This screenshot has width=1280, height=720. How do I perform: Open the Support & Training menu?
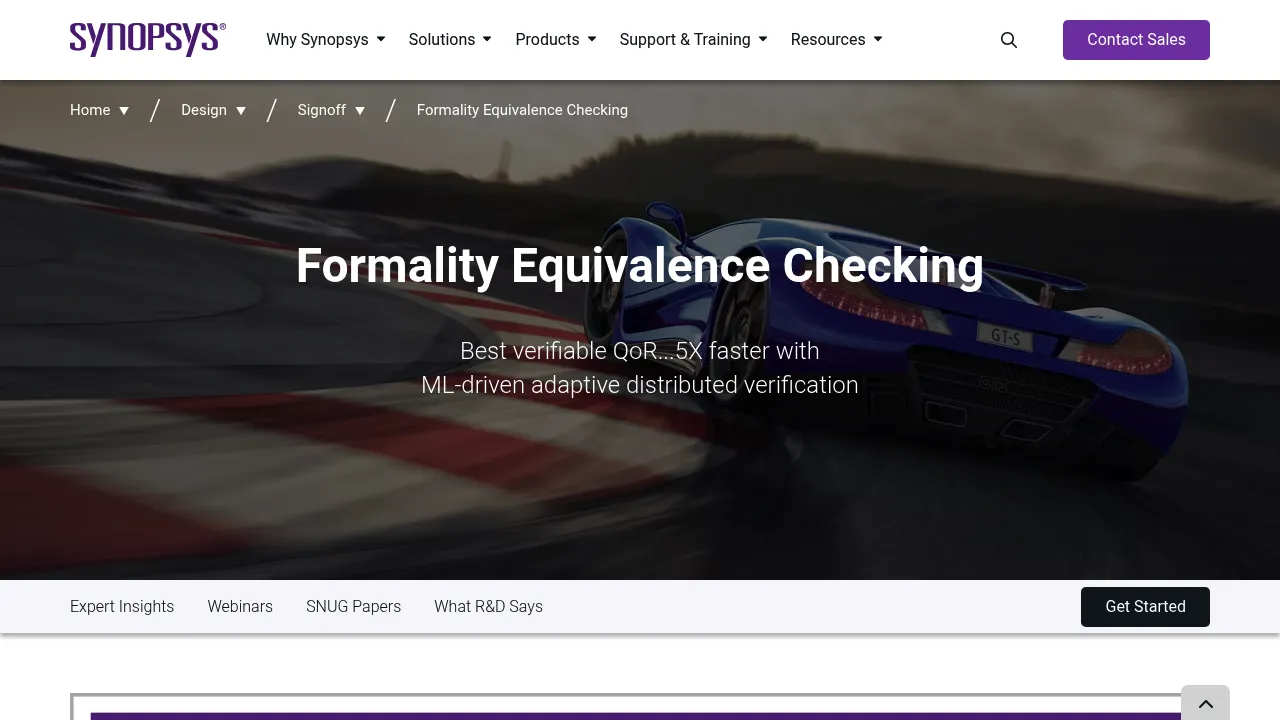coord(694,39)
